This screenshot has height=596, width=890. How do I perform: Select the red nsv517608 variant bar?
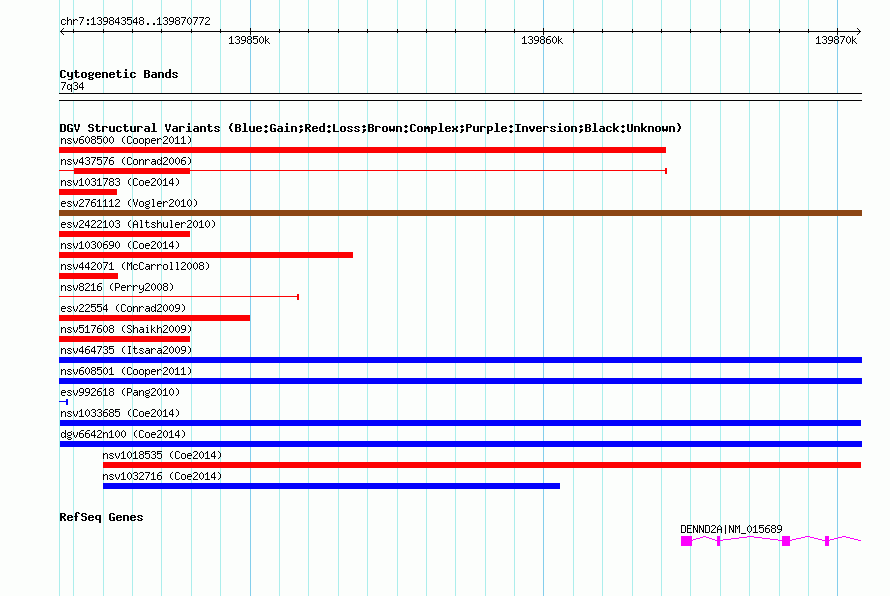(124, 339)
